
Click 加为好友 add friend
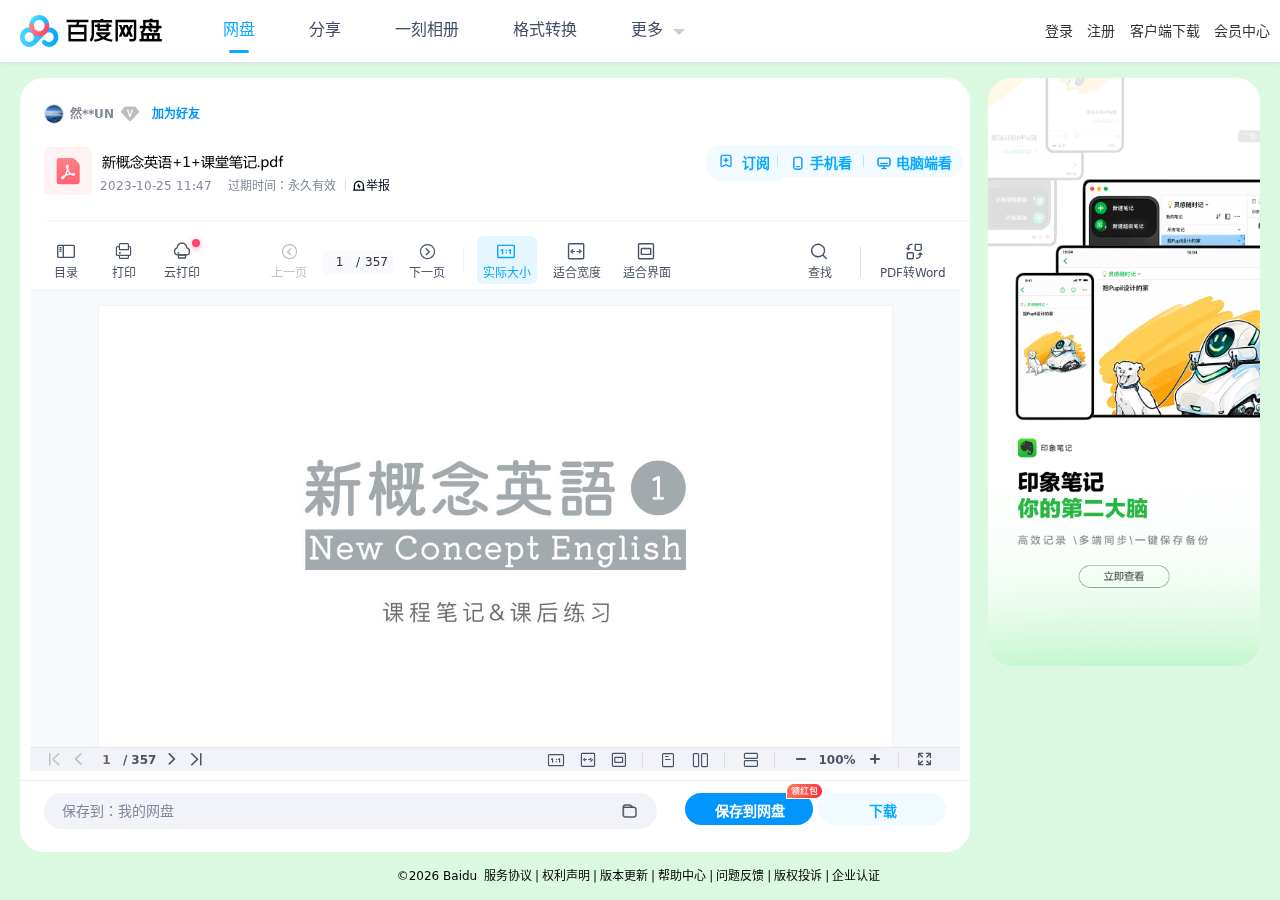[x=176, y=114]
